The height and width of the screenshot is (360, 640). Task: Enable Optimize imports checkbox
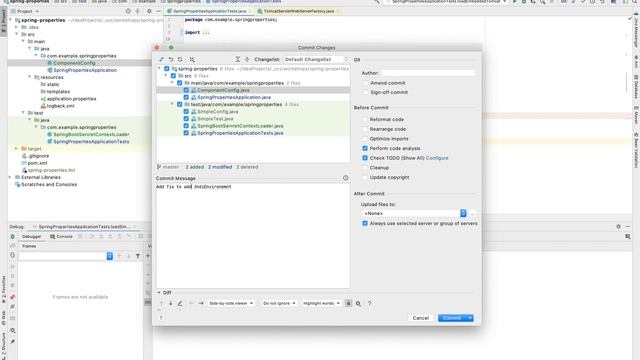coord(365,139)
